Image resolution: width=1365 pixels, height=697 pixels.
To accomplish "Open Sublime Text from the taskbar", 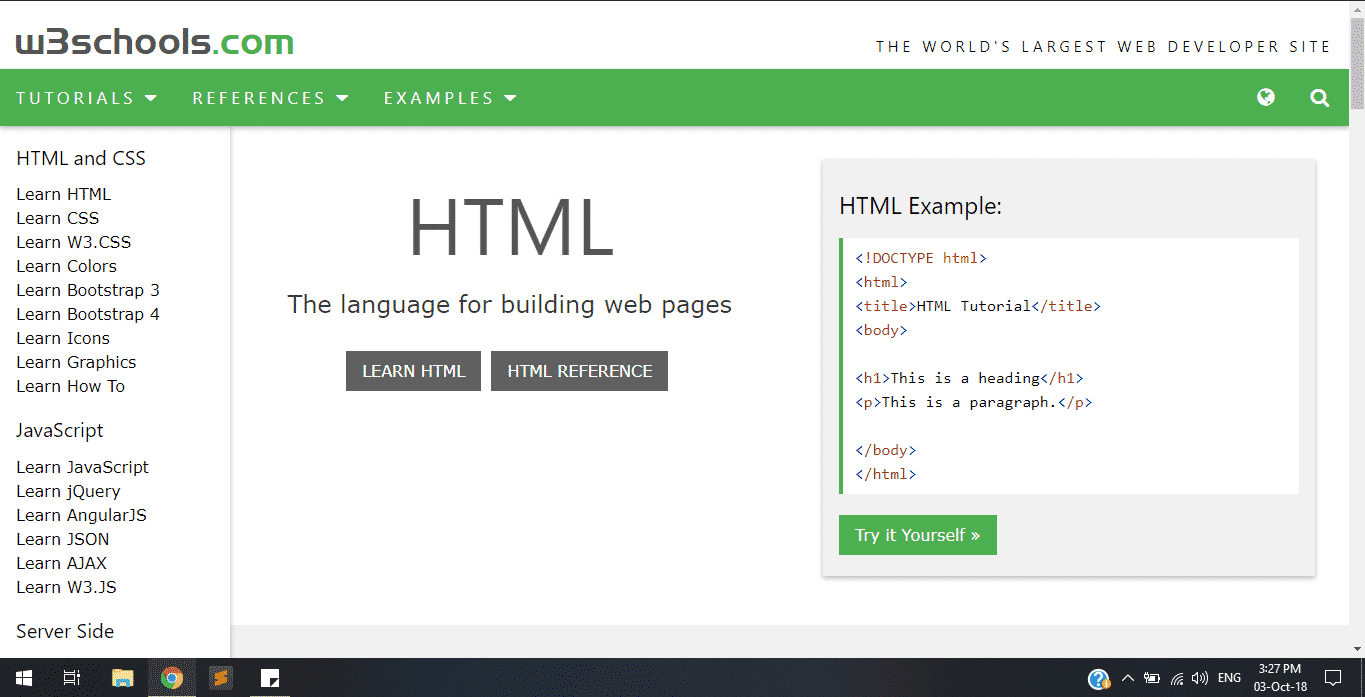I will pos(220,678).
